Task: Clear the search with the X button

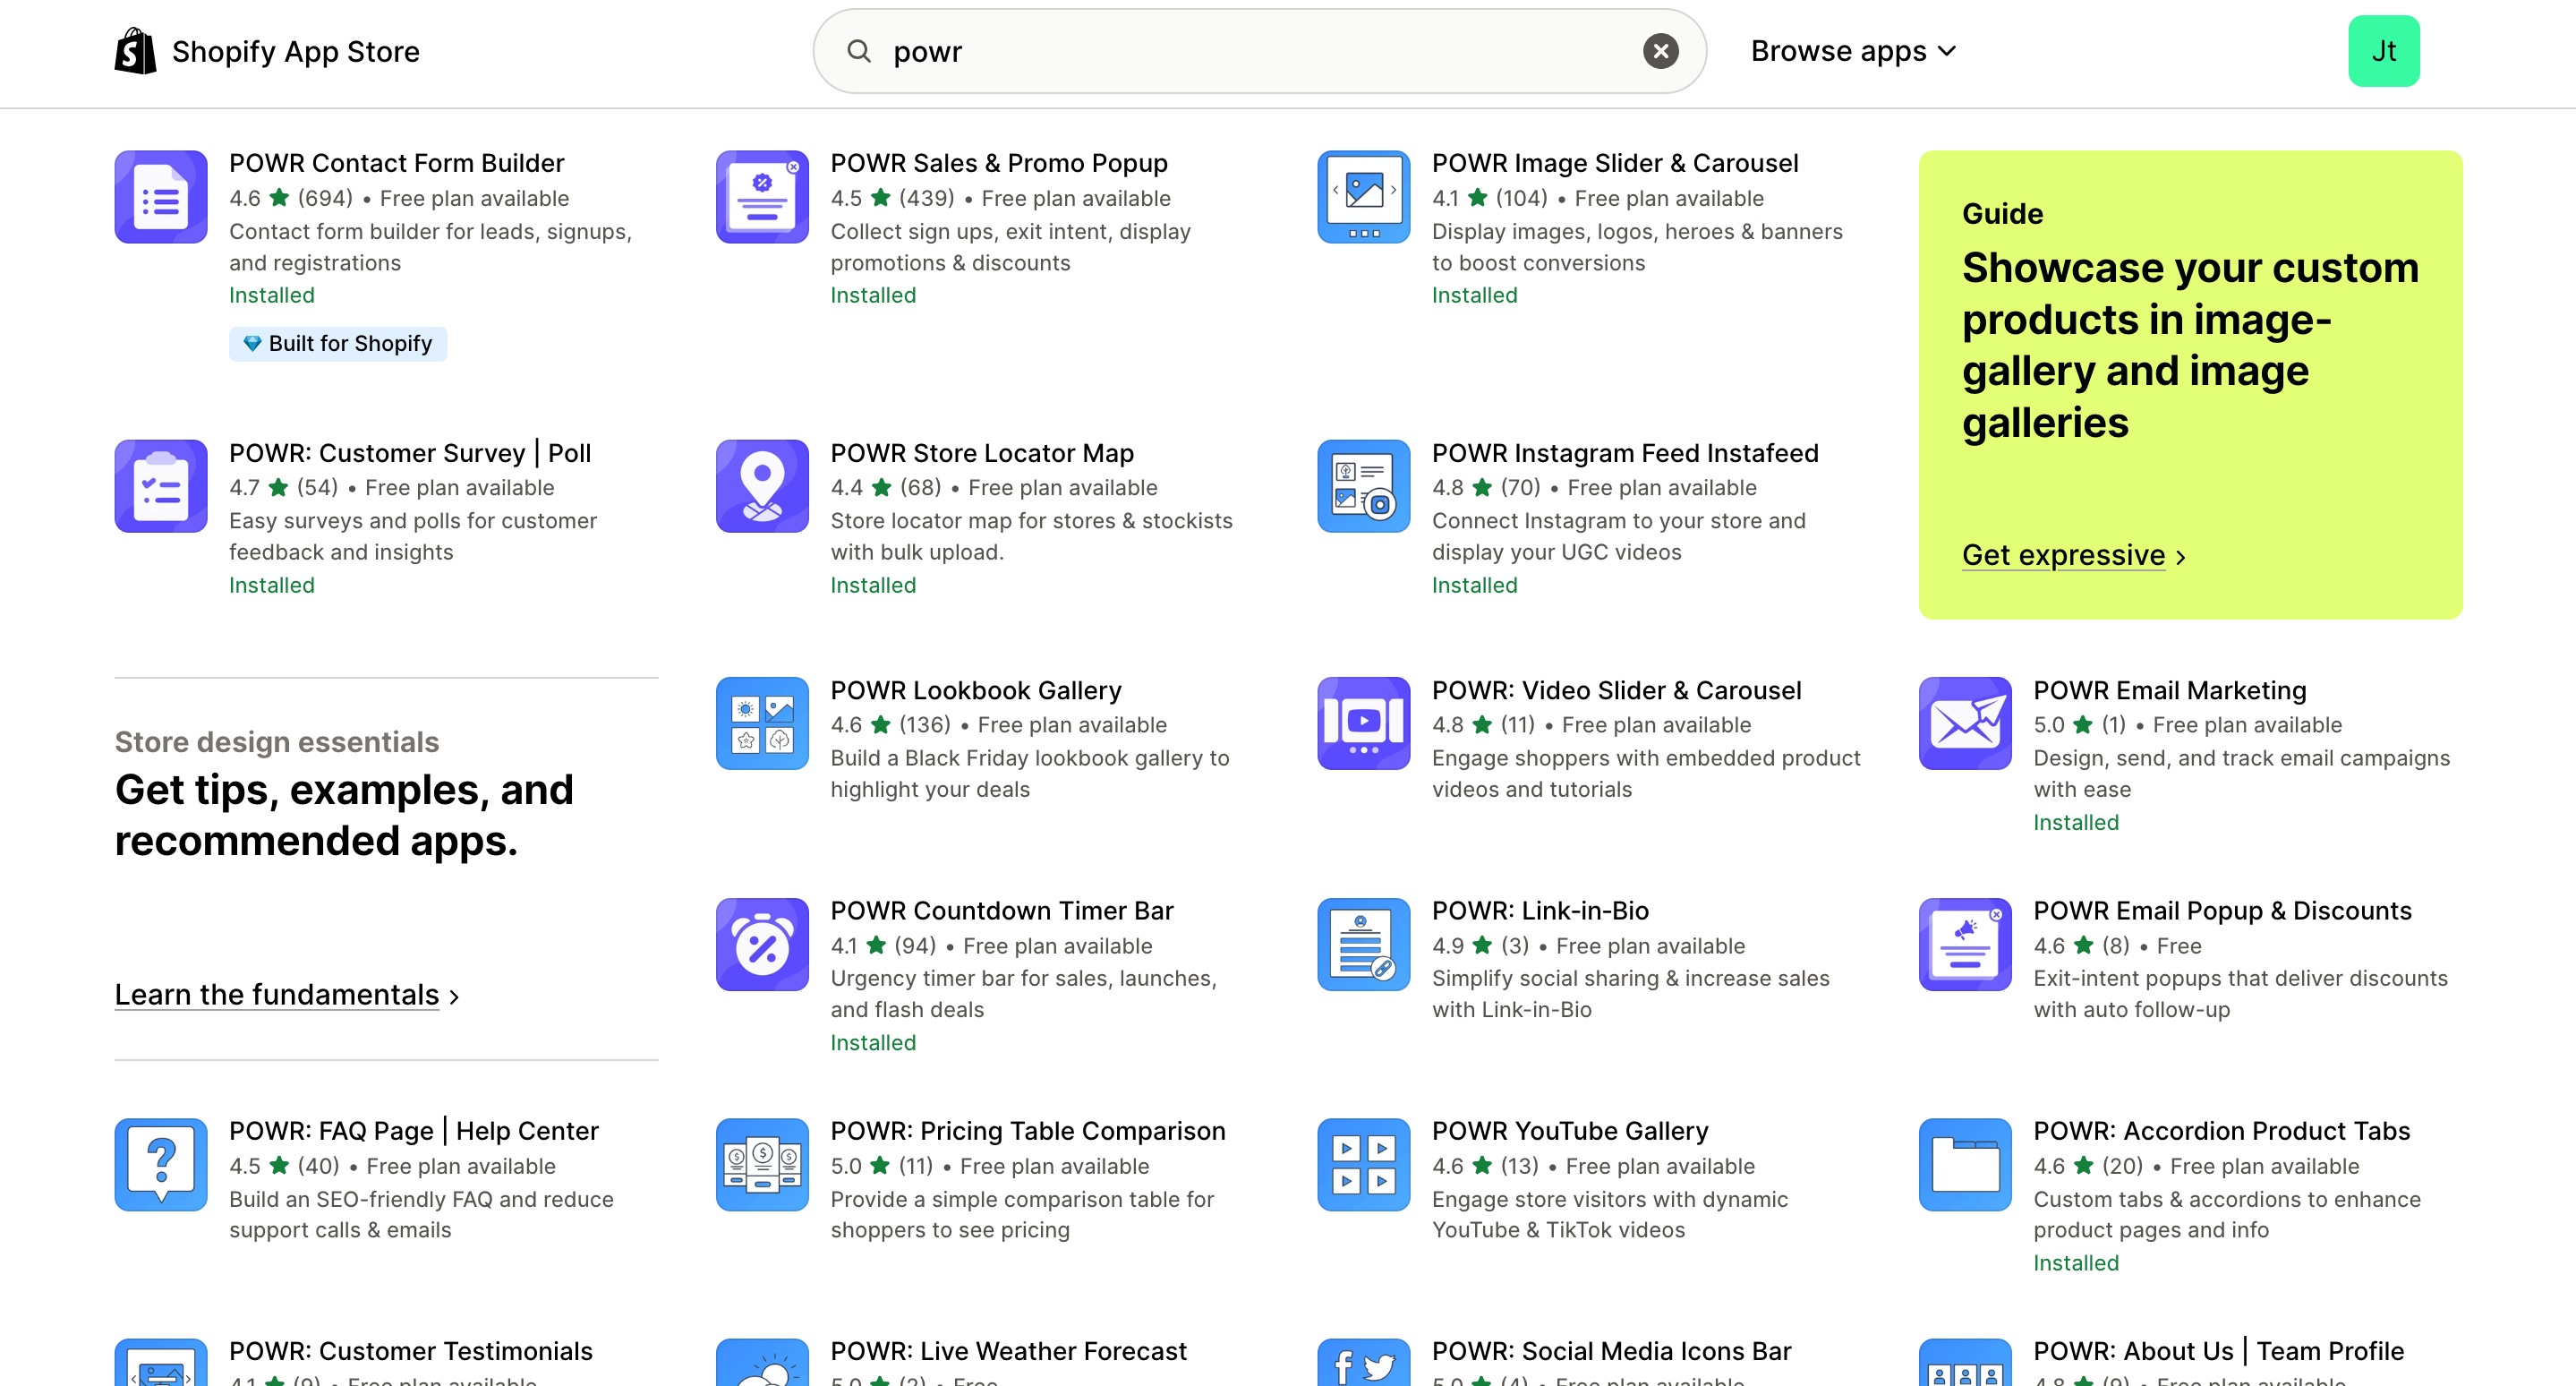Action: pyautogui.click(x=1660, y=51)
